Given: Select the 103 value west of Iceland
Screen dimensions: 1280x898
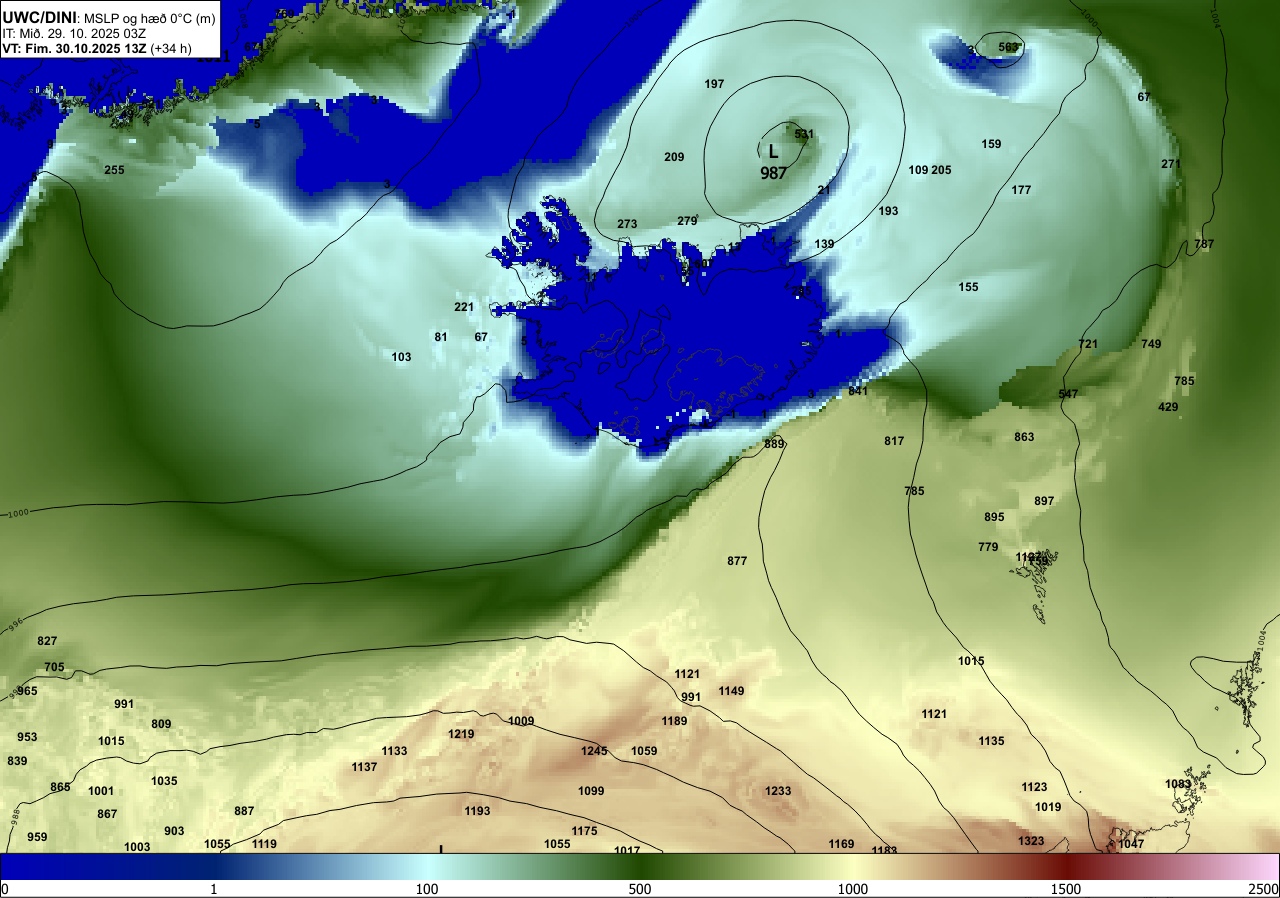Looking at the screenshot, I should (401, 357).
